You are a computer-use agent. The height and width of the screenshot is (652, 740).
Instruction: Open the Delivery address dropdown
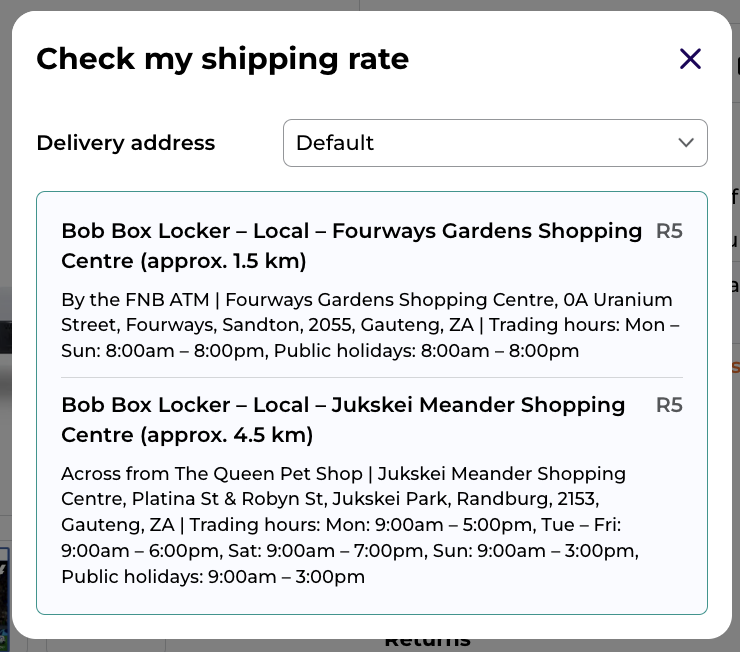pyautogui.click(x=495, y=143)
